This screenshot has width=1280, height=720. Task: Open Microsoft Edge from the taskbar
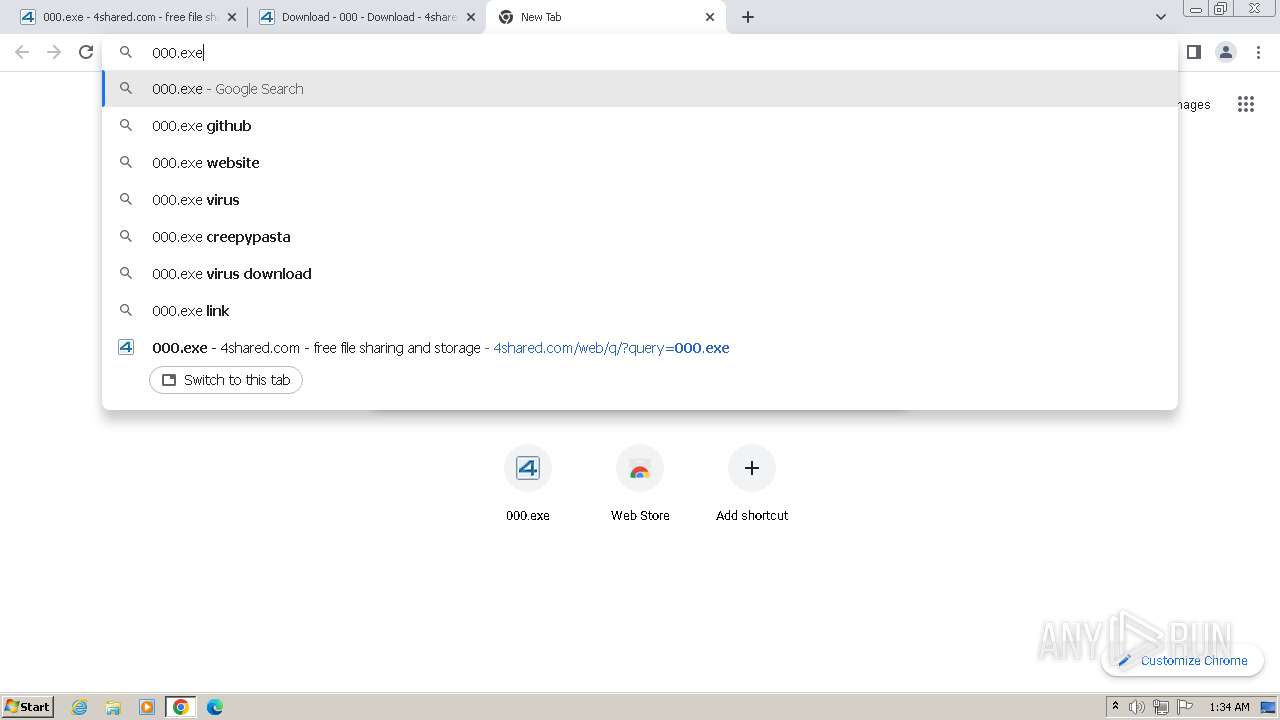pos(215,707)
